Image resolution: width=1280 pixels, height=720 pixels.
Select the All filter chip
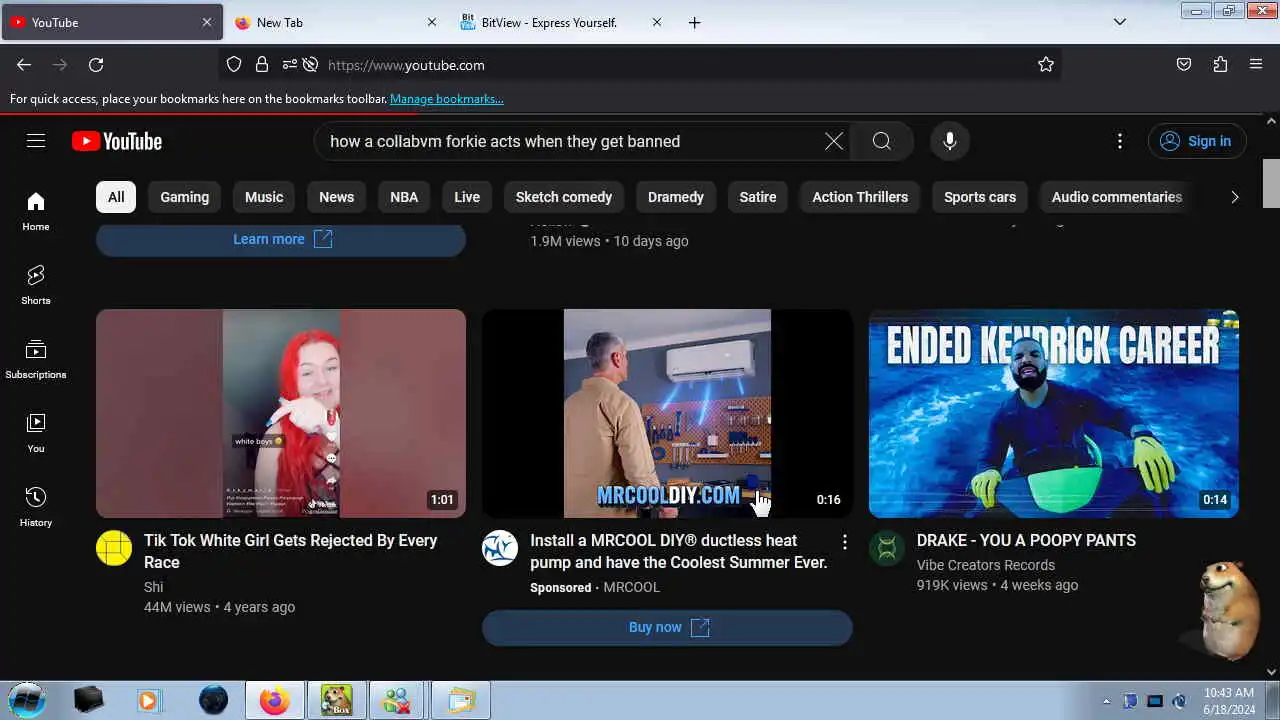tap(116, 197)
